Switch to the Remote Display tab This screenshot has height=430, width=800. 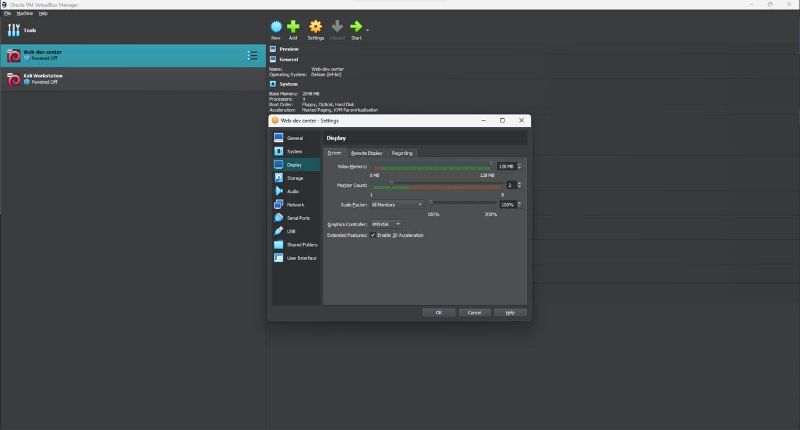[x=366, y=153]
